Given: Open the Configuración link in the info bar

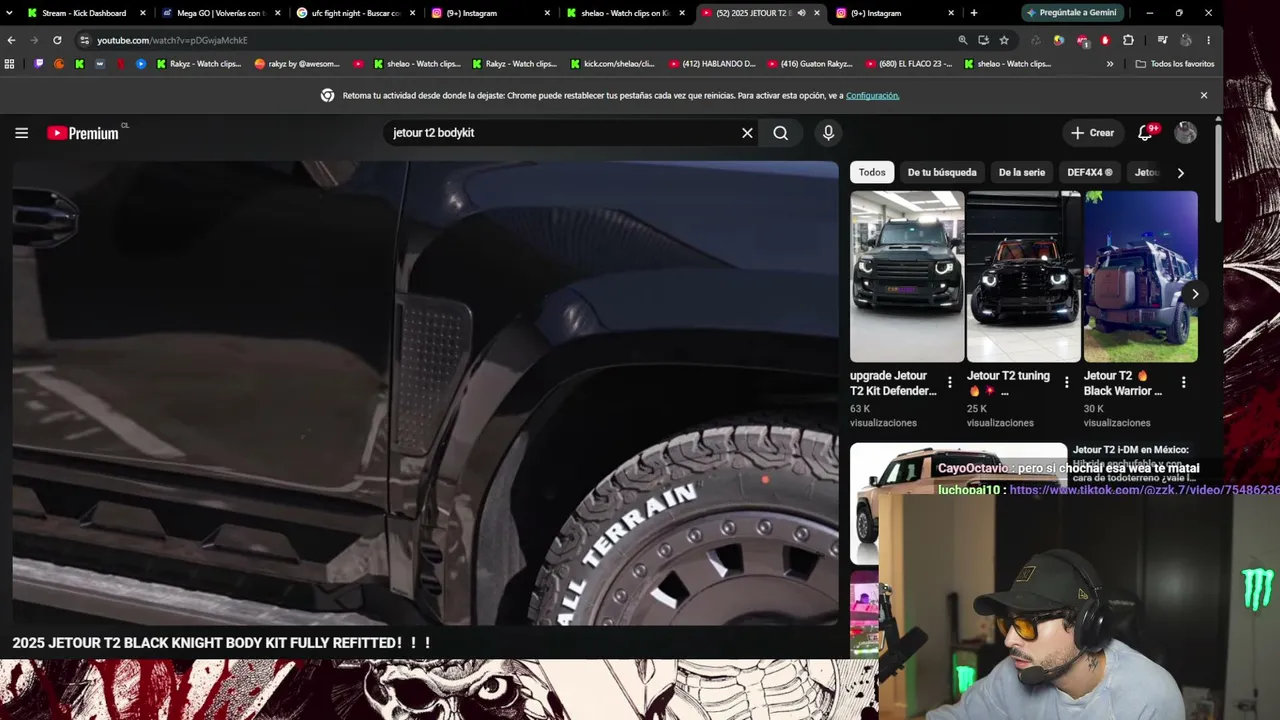Looking at the screenshot, I should 873,96.
